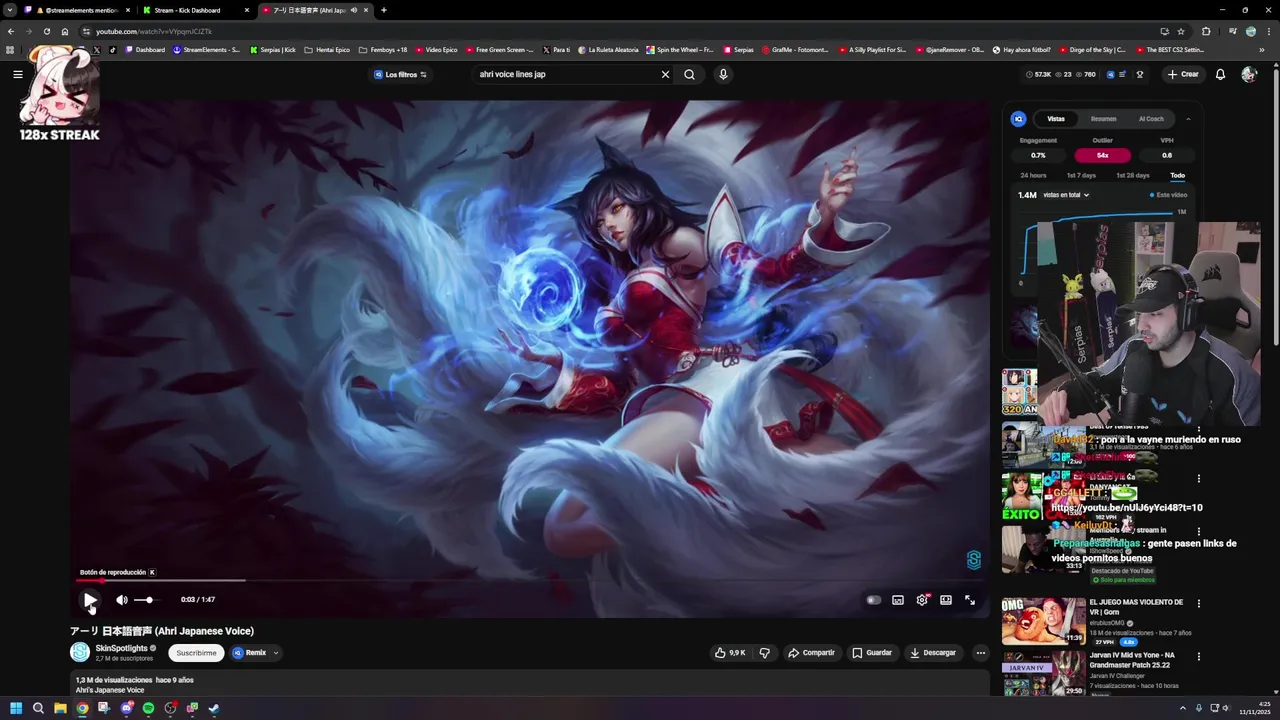Expand the dropdown arrow next to Remix
Image resolution: width=1280 pixels, height=720 pixels.
click(276, 653)
